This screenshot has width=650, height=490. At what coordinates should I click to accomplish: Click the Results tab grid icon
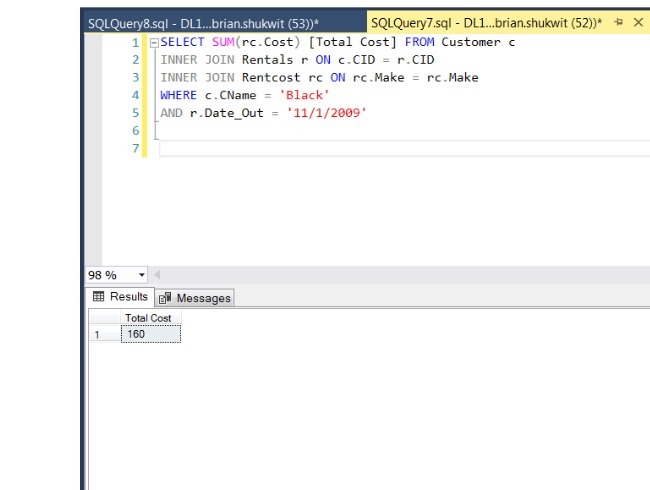[99, 296]
